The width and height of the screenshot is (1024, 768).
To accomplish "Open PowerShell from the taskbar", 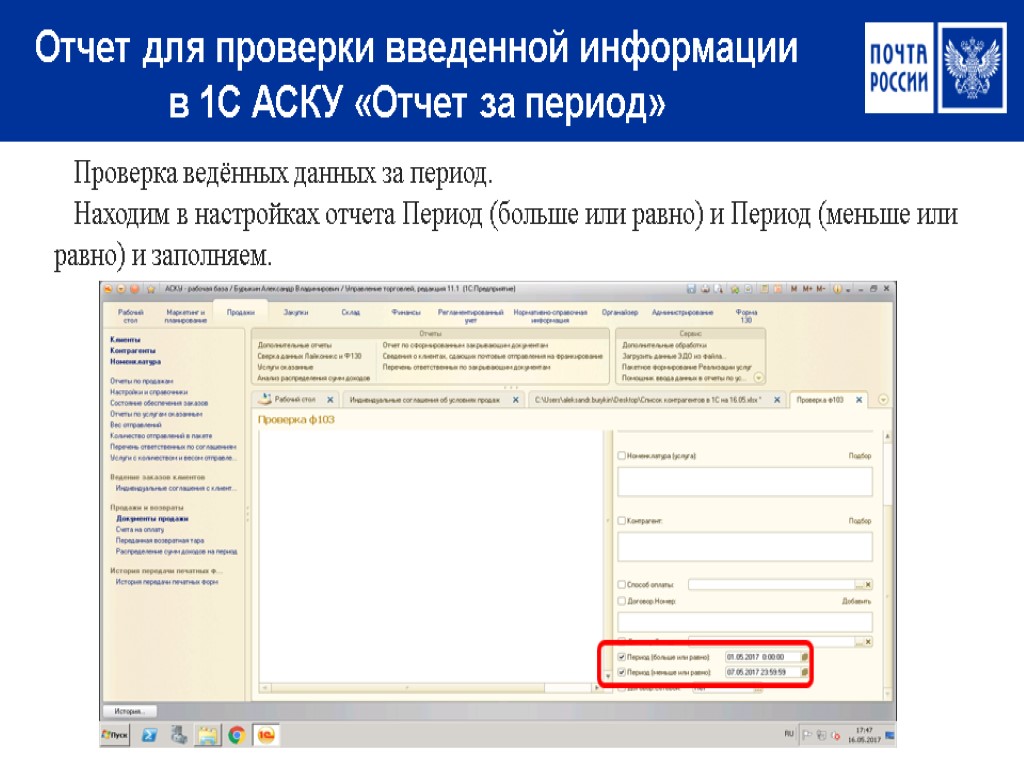I will 149,735.
